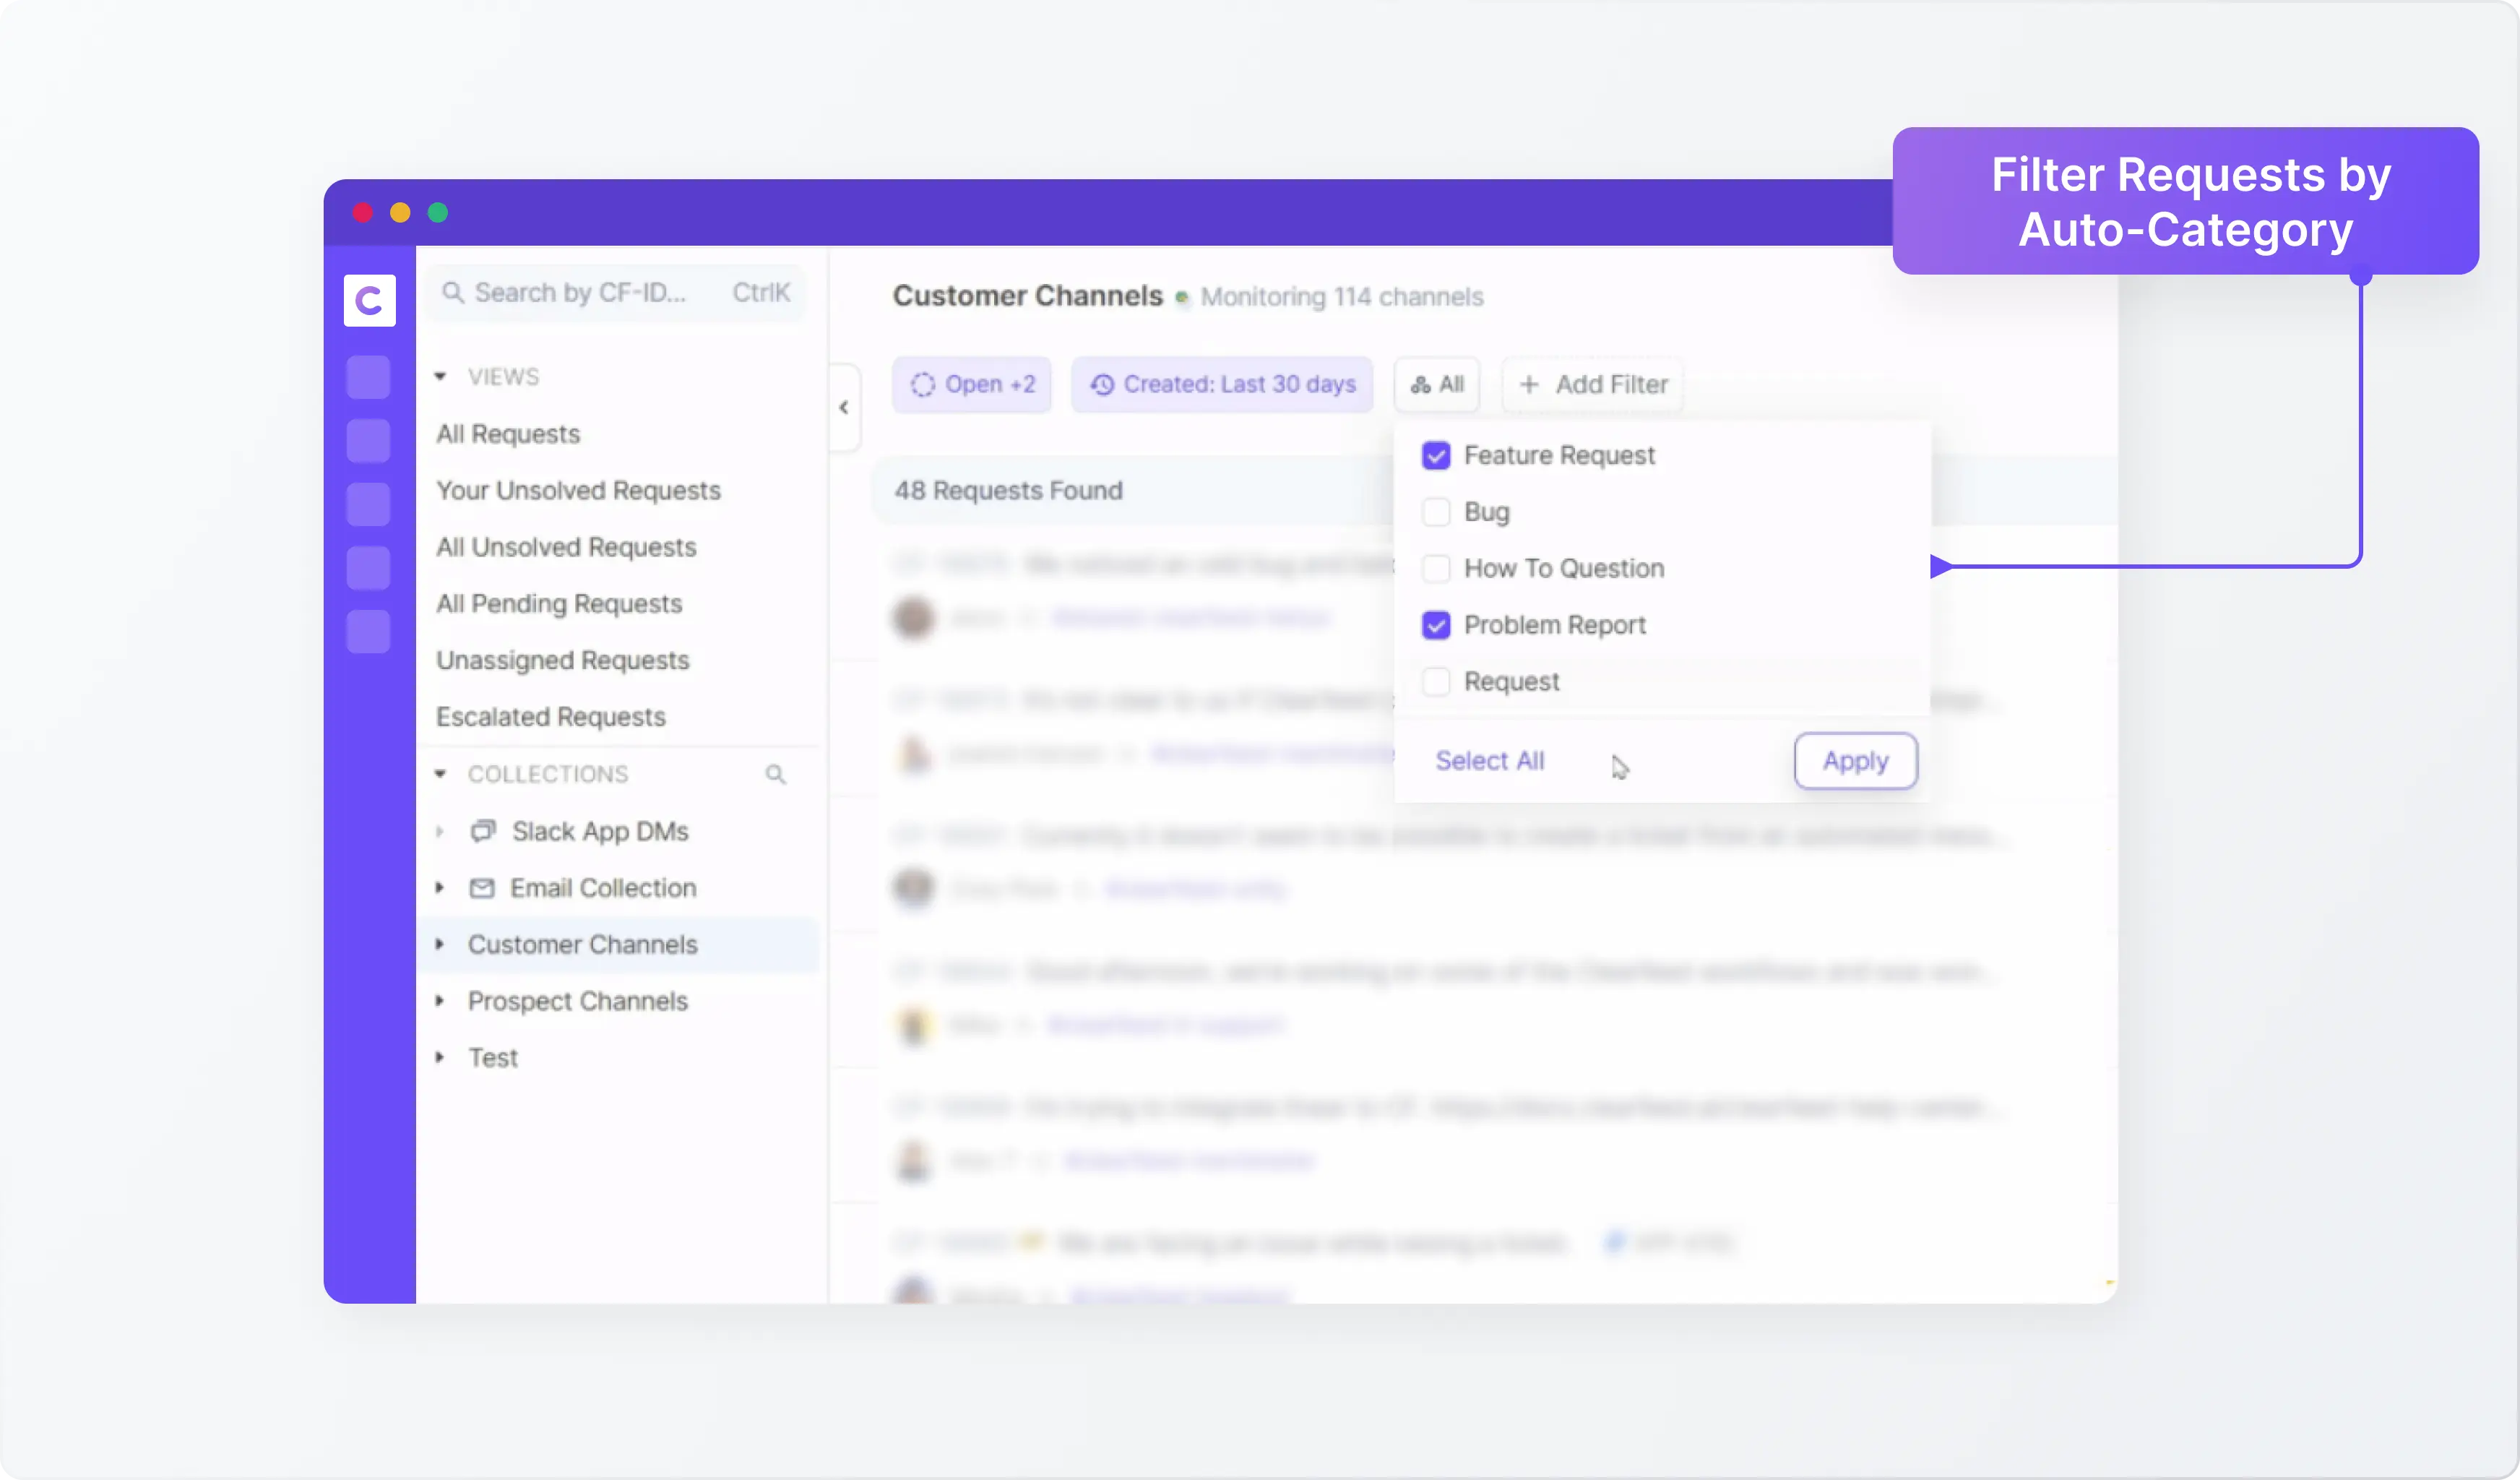Select the Escalated Requests view
The height and width of the screenshot is (1480, 2520).
(549, 715)
